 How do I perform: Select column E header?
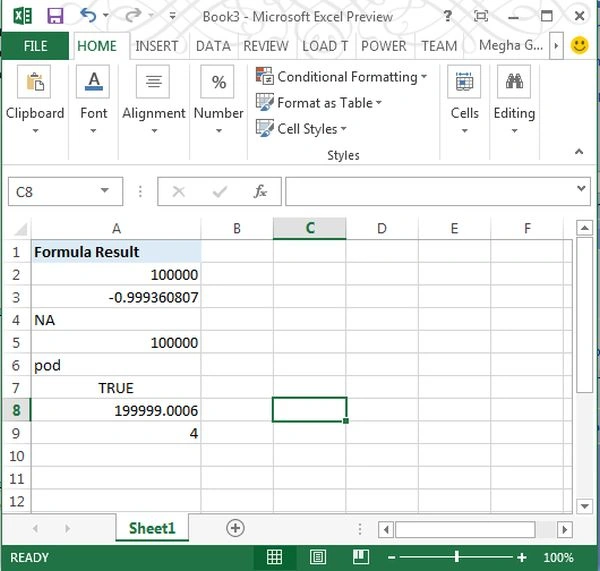[x=454, y=229]
